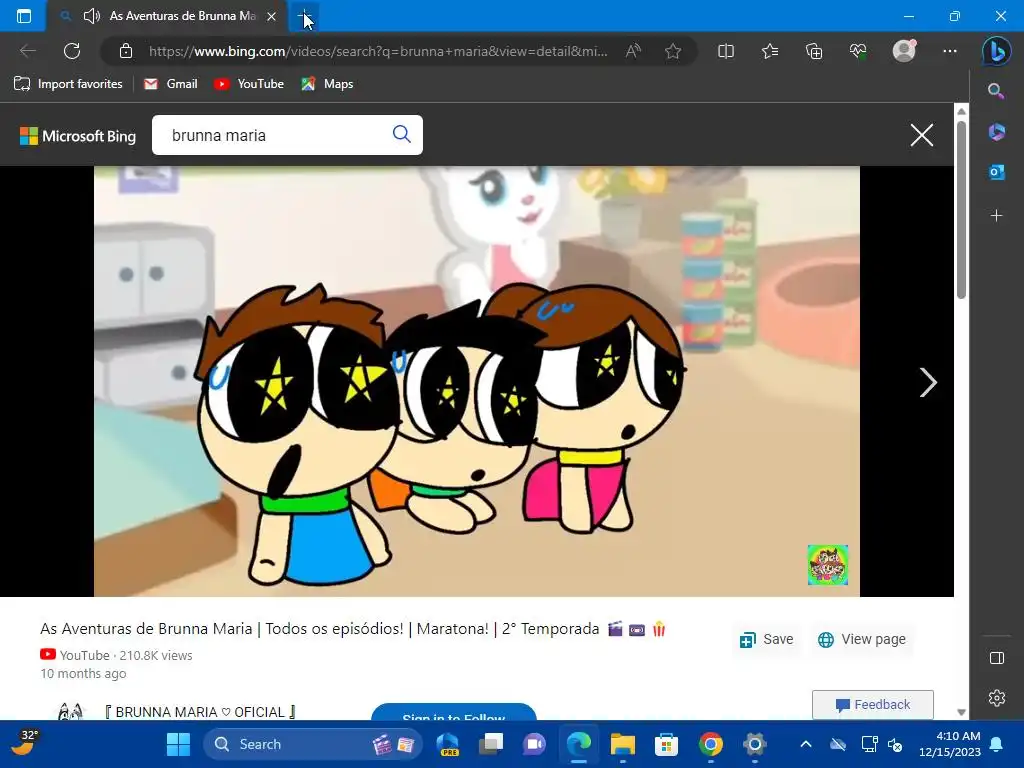
Task: Click the YouTube source label
Action: pyautogui.click(x=84, y=655)
